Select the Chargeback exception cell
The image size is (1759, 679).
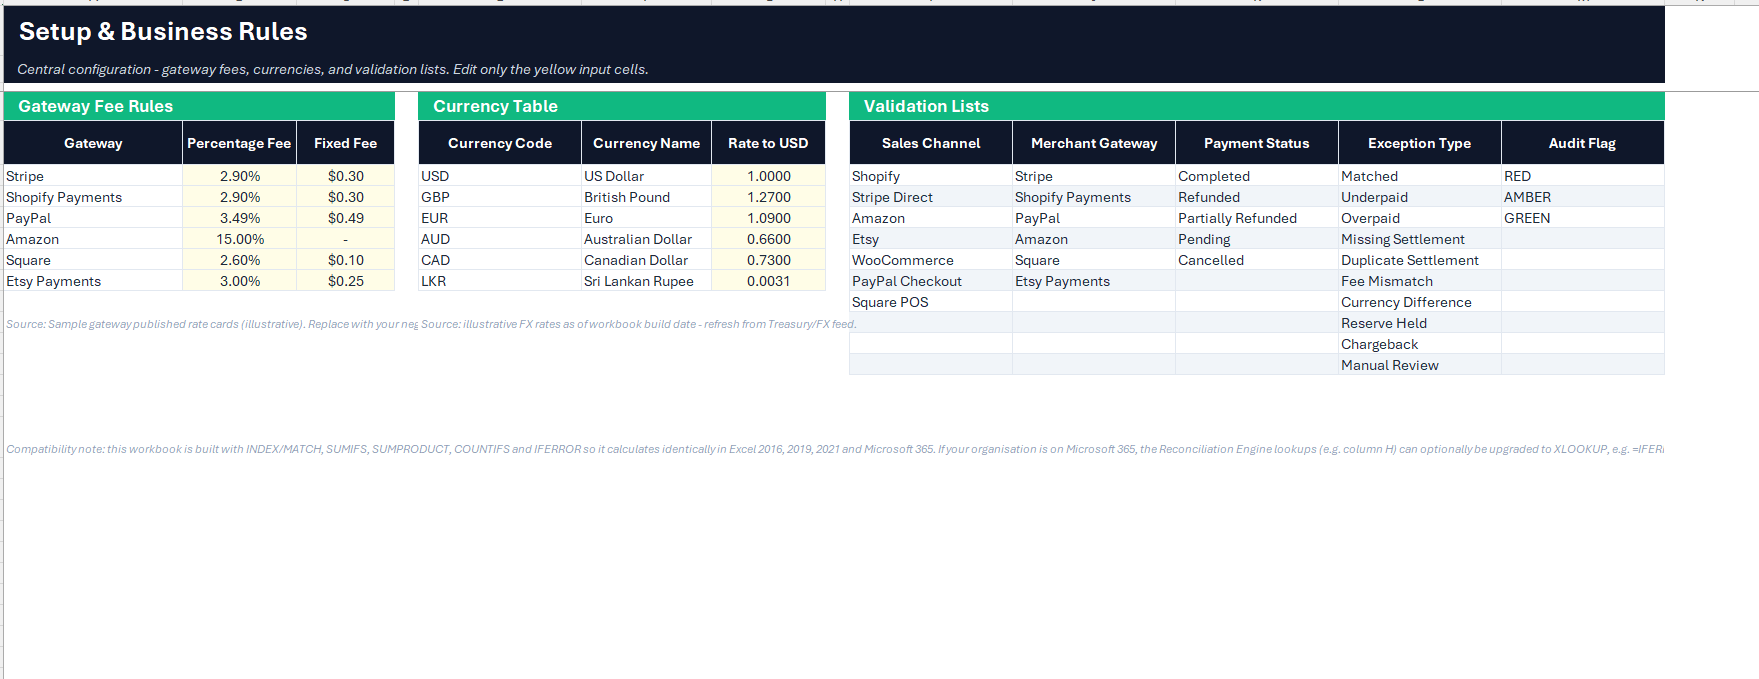click(1420, 344)
